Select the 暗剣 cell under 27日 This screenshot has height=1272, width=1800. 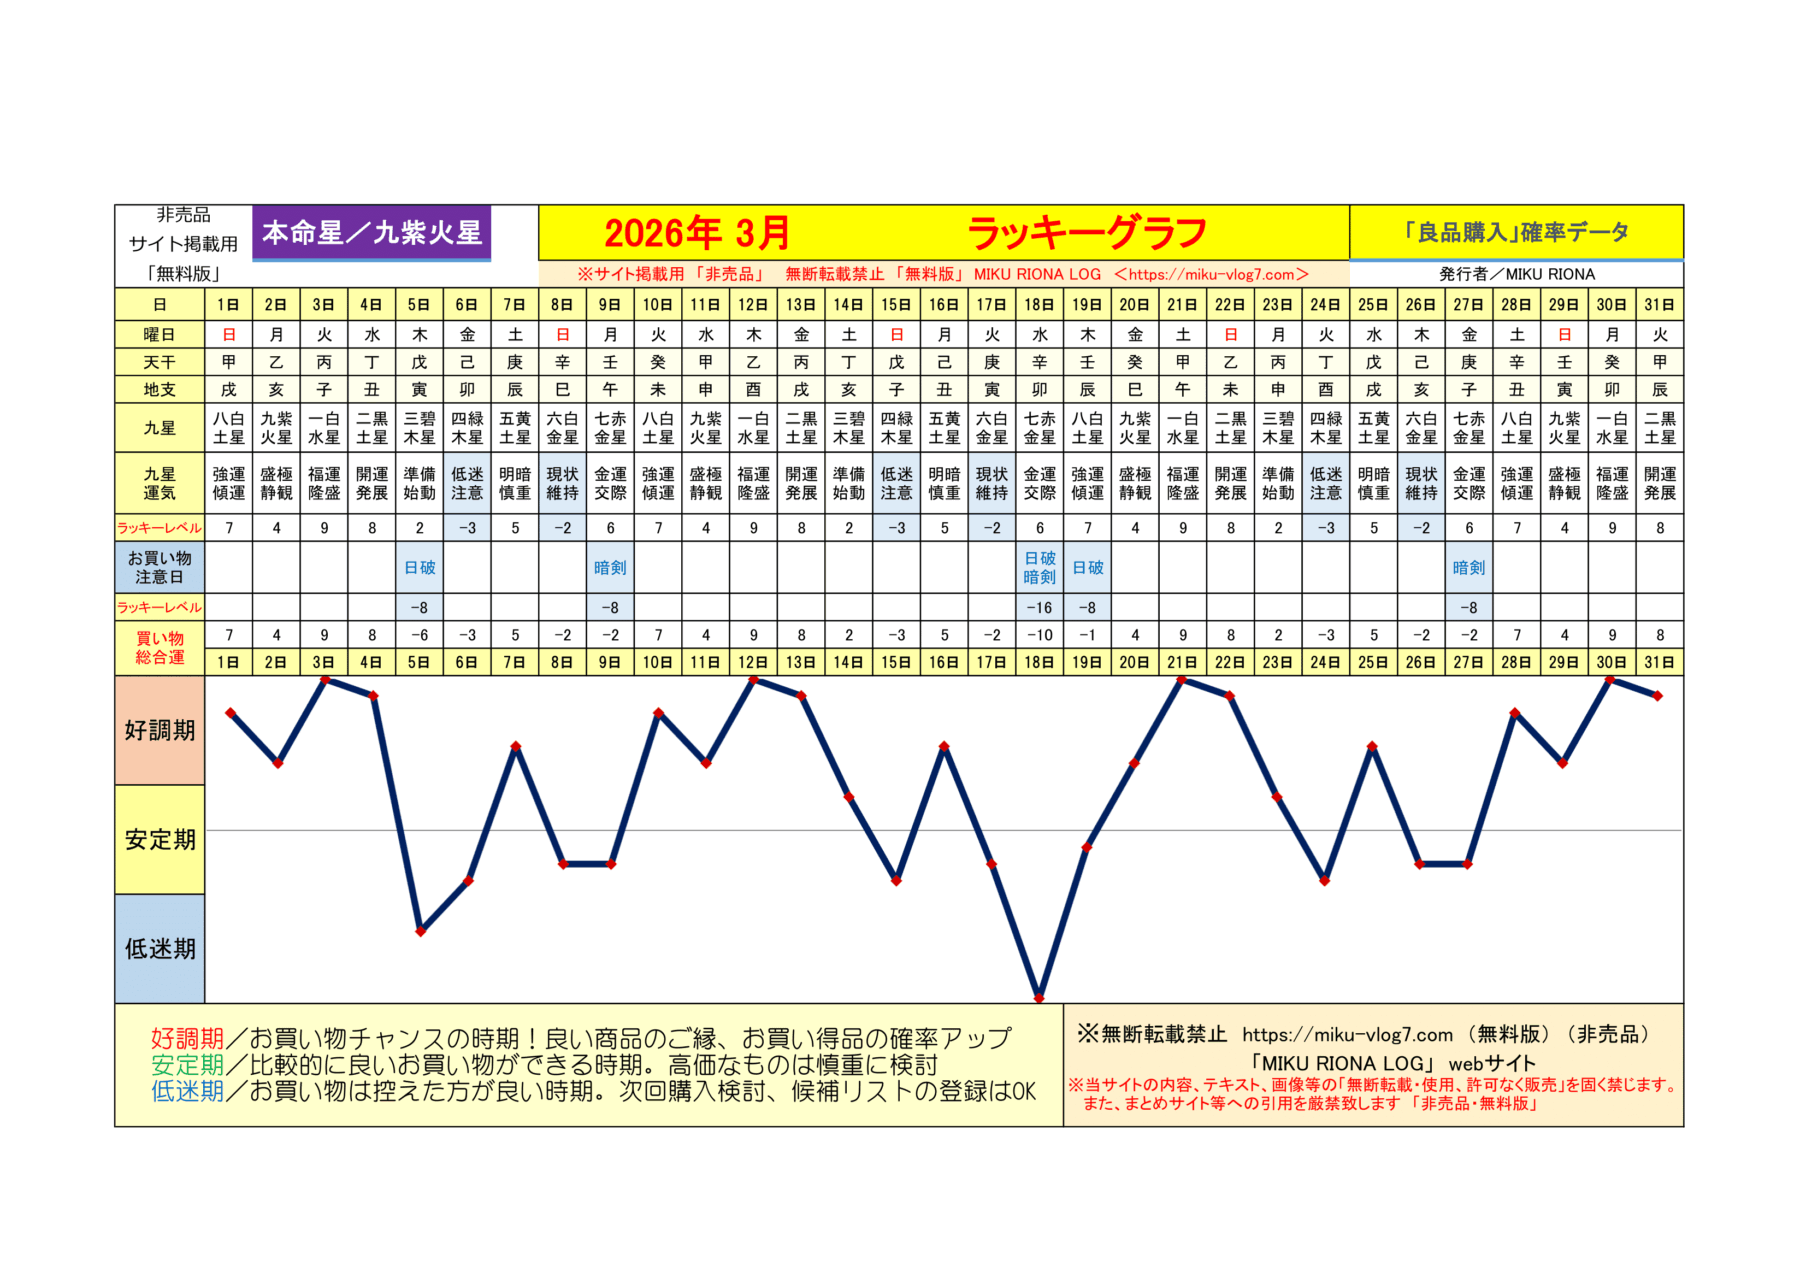[1468, 567]
